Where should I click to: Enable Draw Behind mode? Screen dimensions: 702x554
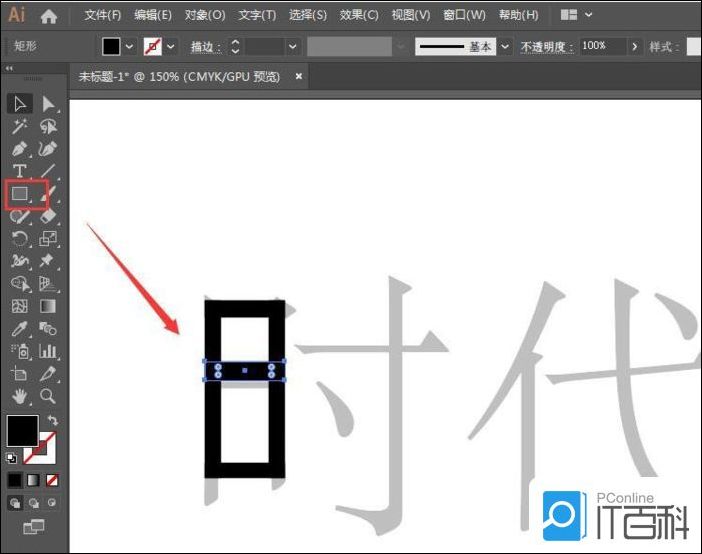34,503
